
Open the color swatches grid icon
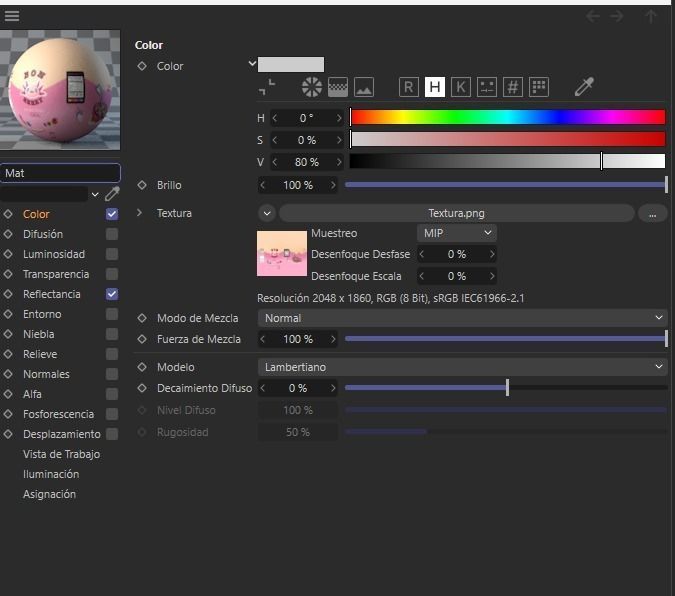click(539, 87)
